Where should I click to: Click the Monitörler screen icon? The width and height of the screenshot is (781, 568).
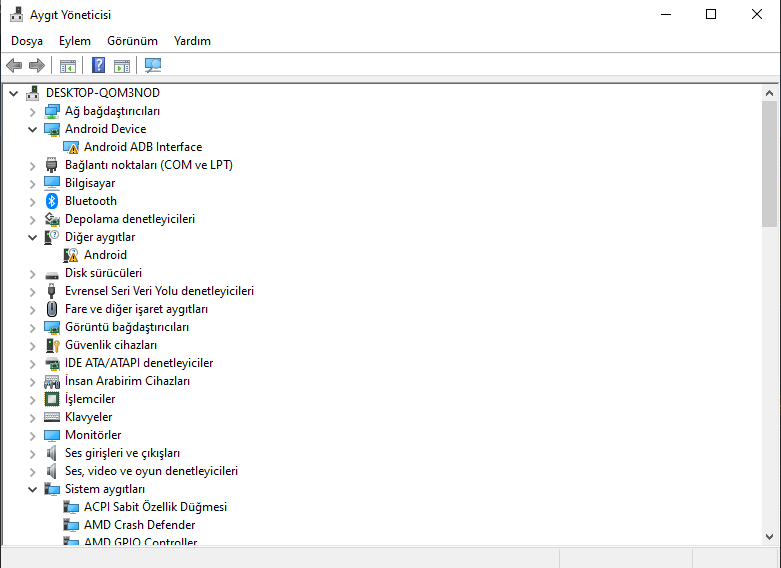[52, 435]
